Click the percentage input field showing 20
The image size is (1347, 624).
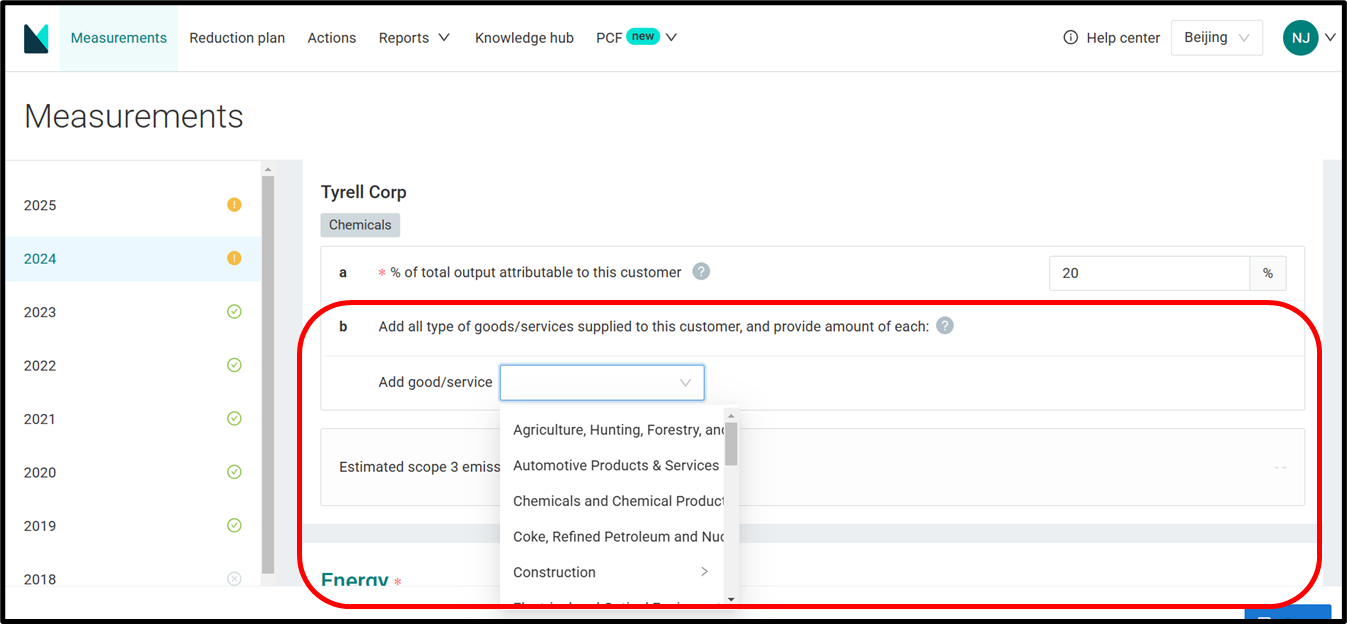[1149, 273]
